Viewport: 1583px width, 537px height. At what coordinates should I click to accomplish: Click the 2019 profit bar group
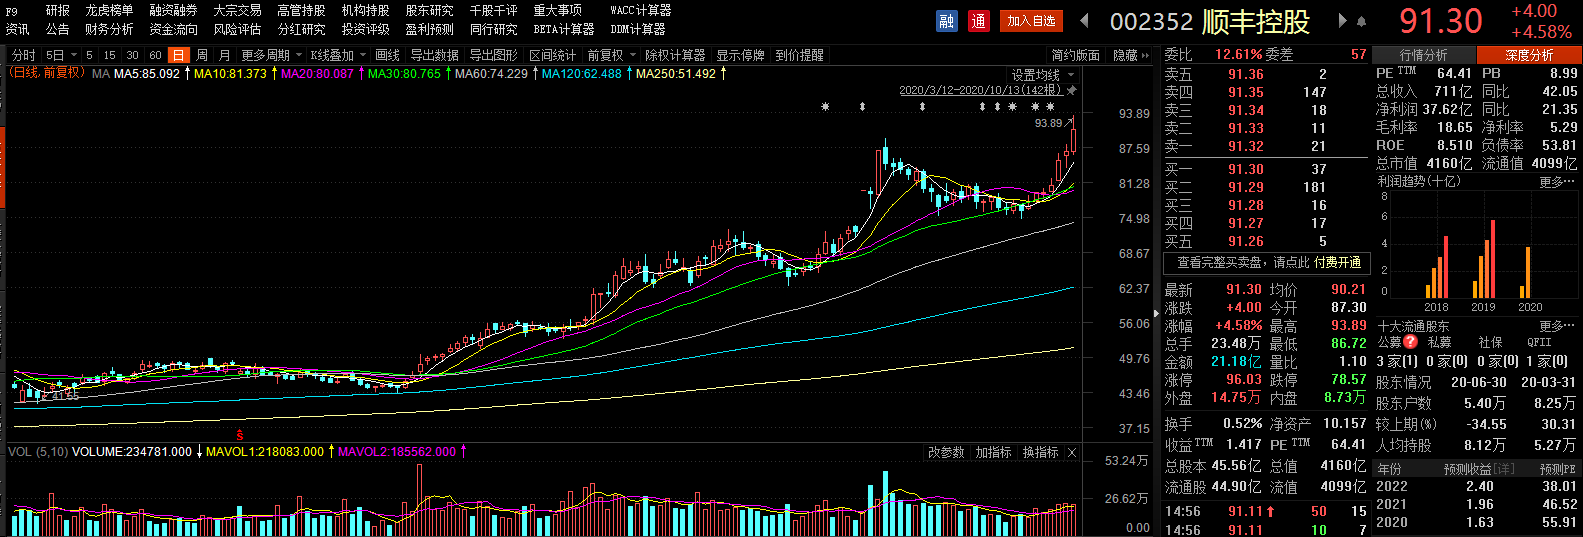[1484, 260]
